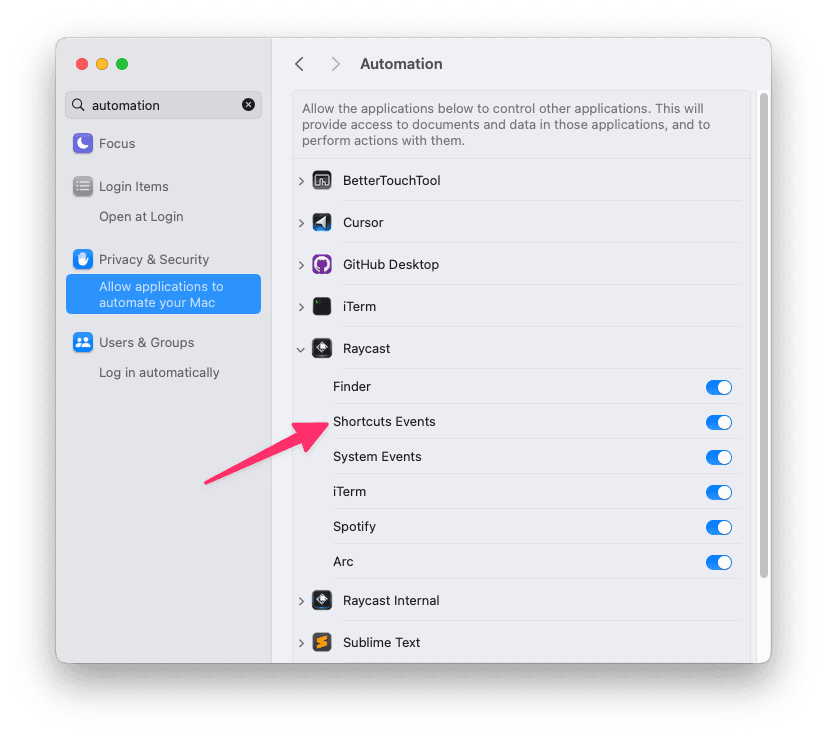Click the BetterTouchTool app icon

pyautogui.click(x=322, y=180)
